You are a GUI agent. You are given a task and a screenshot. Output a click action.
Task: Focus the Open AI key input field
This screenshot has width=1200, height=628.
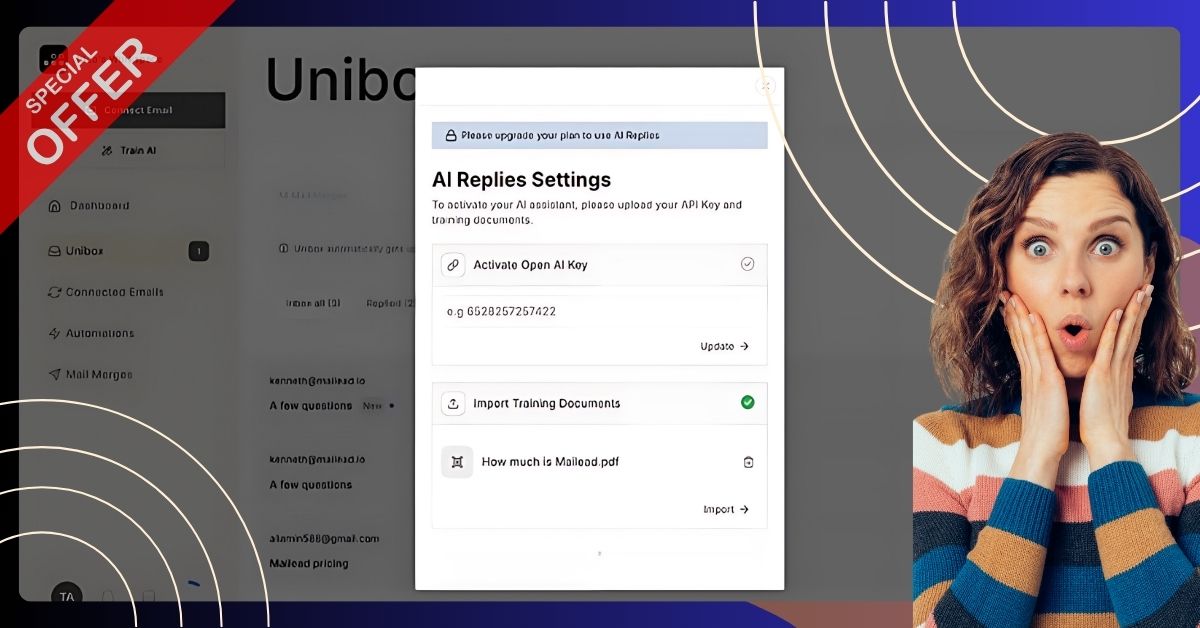600,312
